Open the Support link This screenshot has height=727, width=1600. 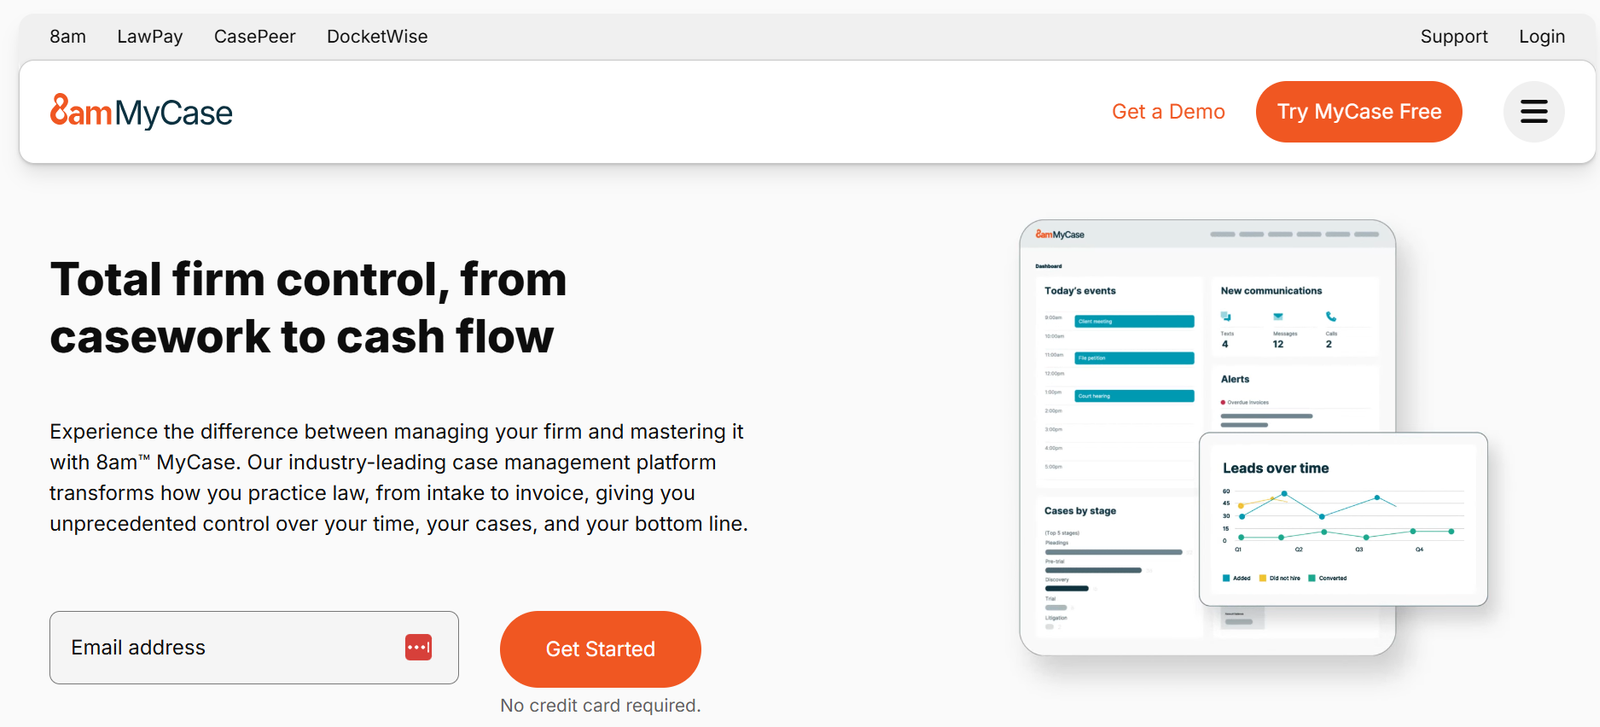(1454, 37)
